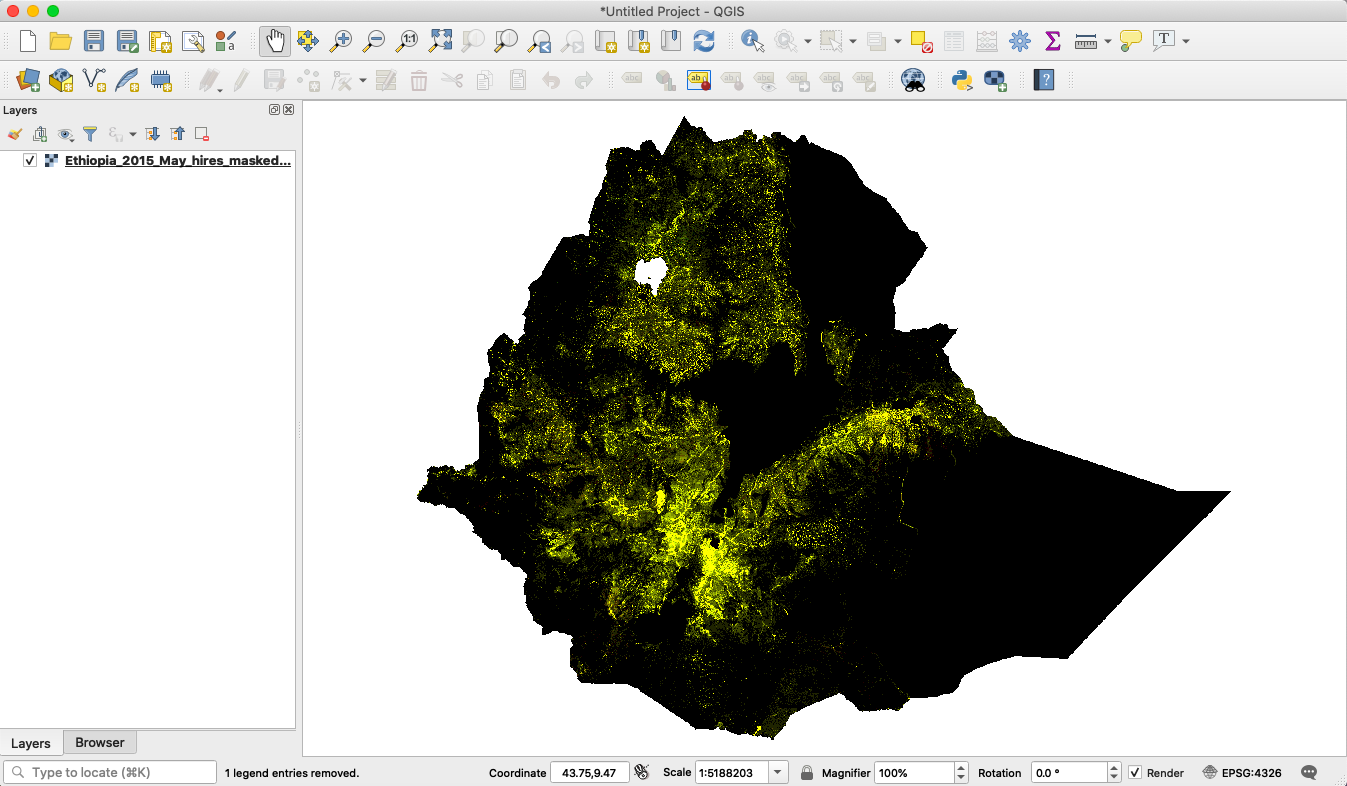The width and height of the screenshot is (1347, 786).
Task: Expand the Measure tool dropdown arrow
Action: (1108, 42)
